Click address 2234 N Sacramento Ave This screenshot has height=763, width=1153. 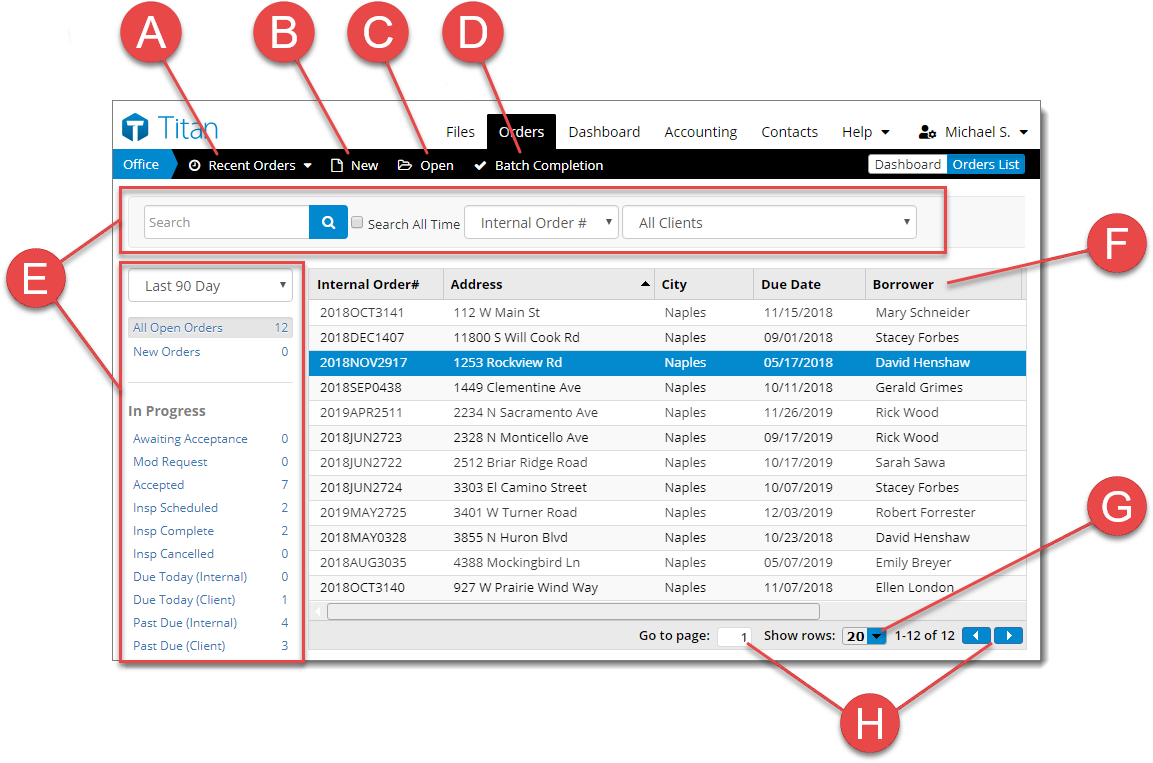click(x=526, y=412)
